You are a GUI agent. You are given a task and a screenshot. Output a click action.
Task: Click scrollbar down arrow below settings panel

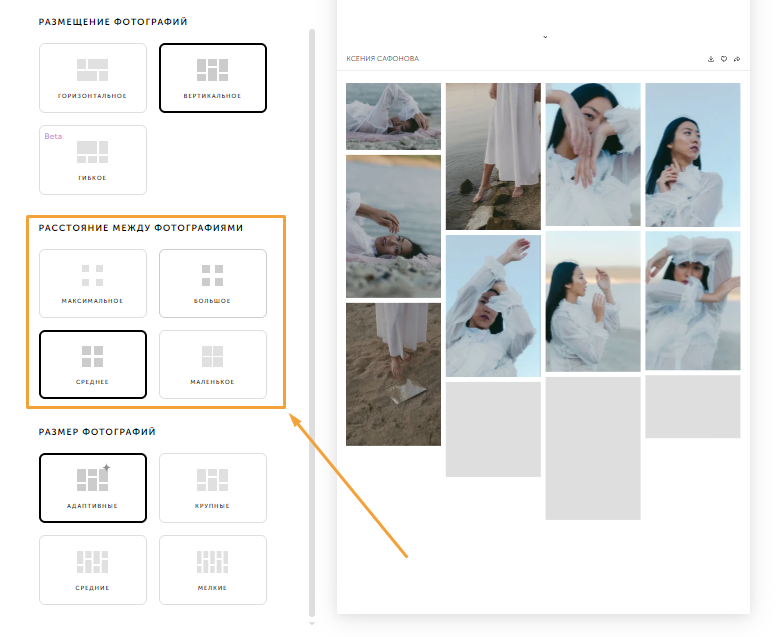[x=312, y=624]
